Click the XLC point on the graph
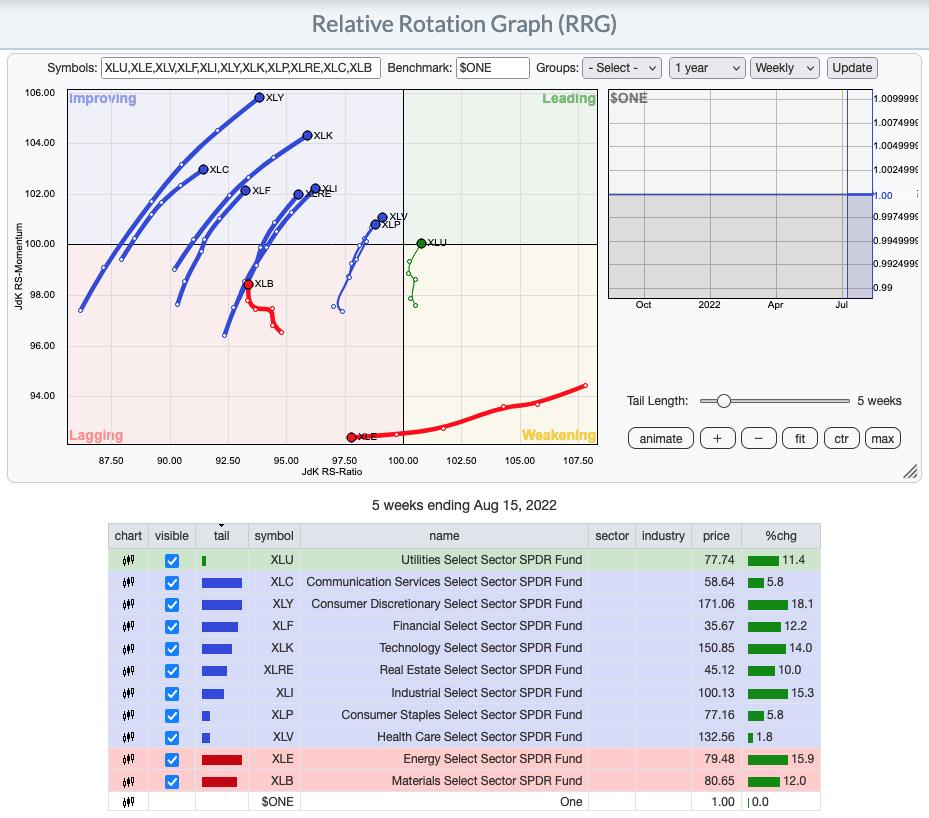Image resolution: width=929 pixels, height=818 pixels. [203, 169]
